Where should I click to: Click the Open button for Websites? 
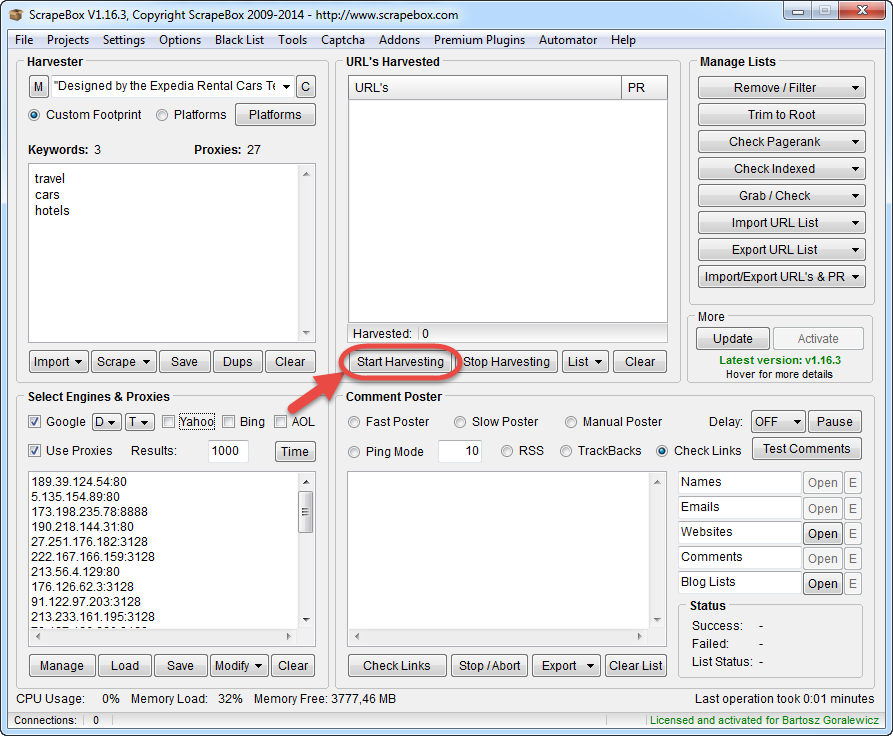click(x=822, y=533)
